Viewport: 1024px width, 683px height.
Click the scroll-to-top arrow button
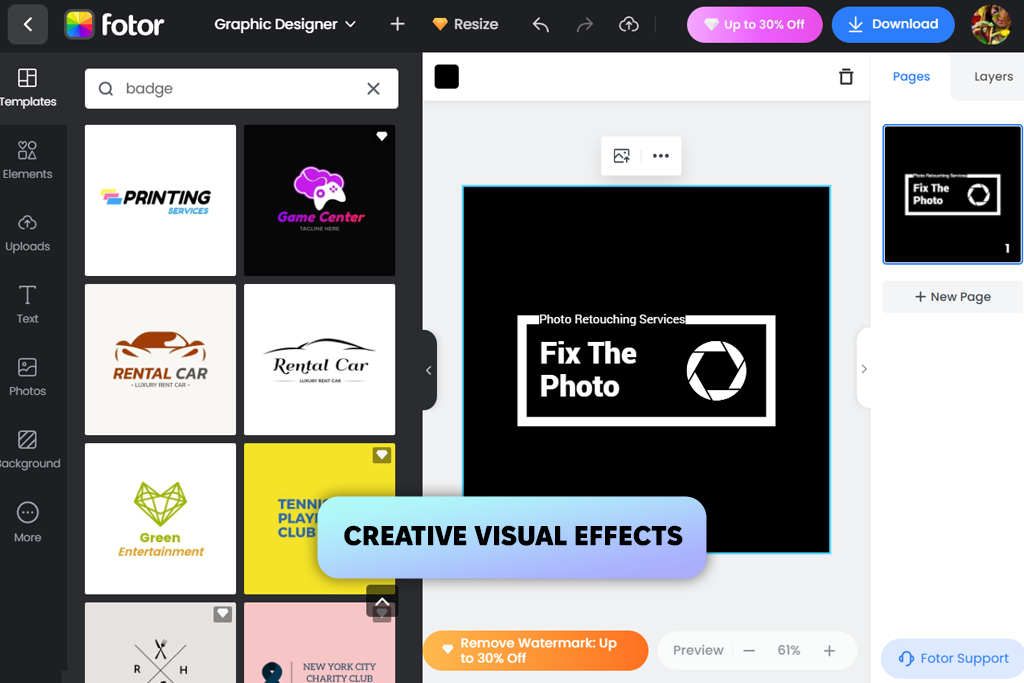coord(382,601)
